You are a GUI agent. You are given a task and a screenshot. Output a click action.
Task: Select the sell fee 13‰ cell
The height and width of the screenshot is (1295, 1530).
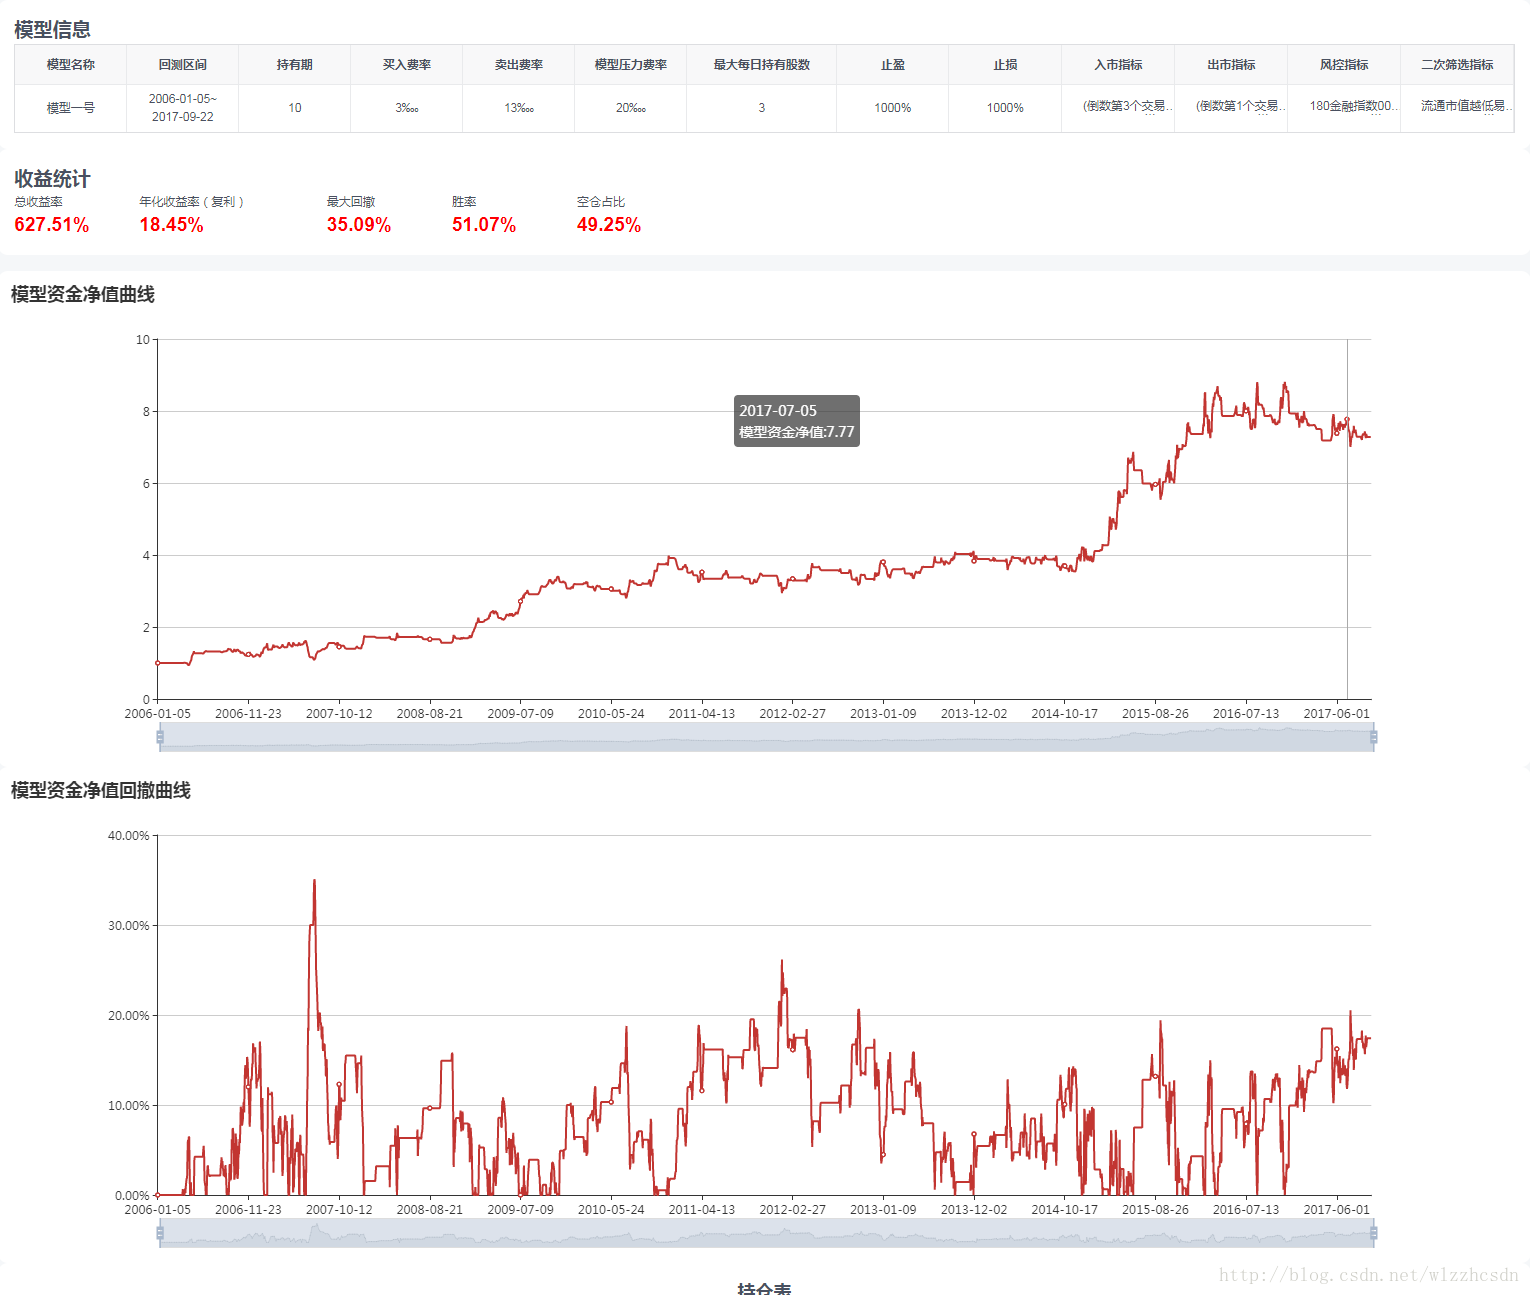[519, 108]
